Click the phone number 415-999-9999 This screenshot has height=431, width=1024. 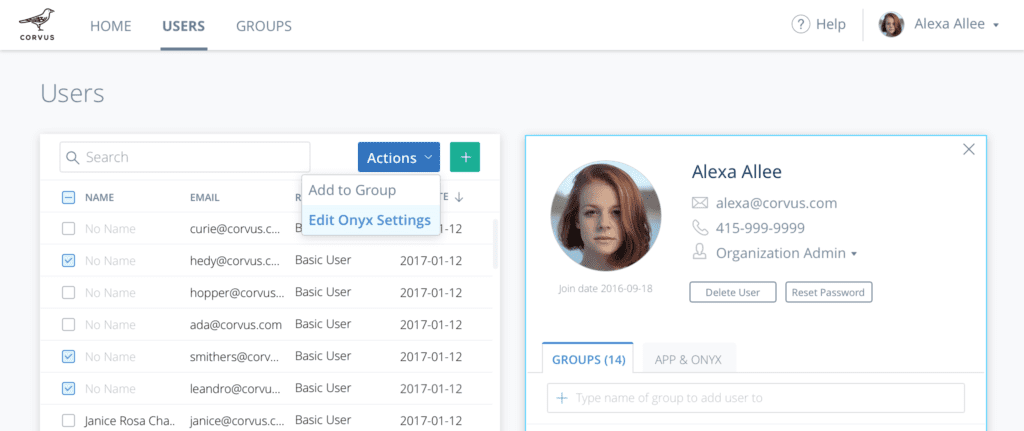(760, 228)
